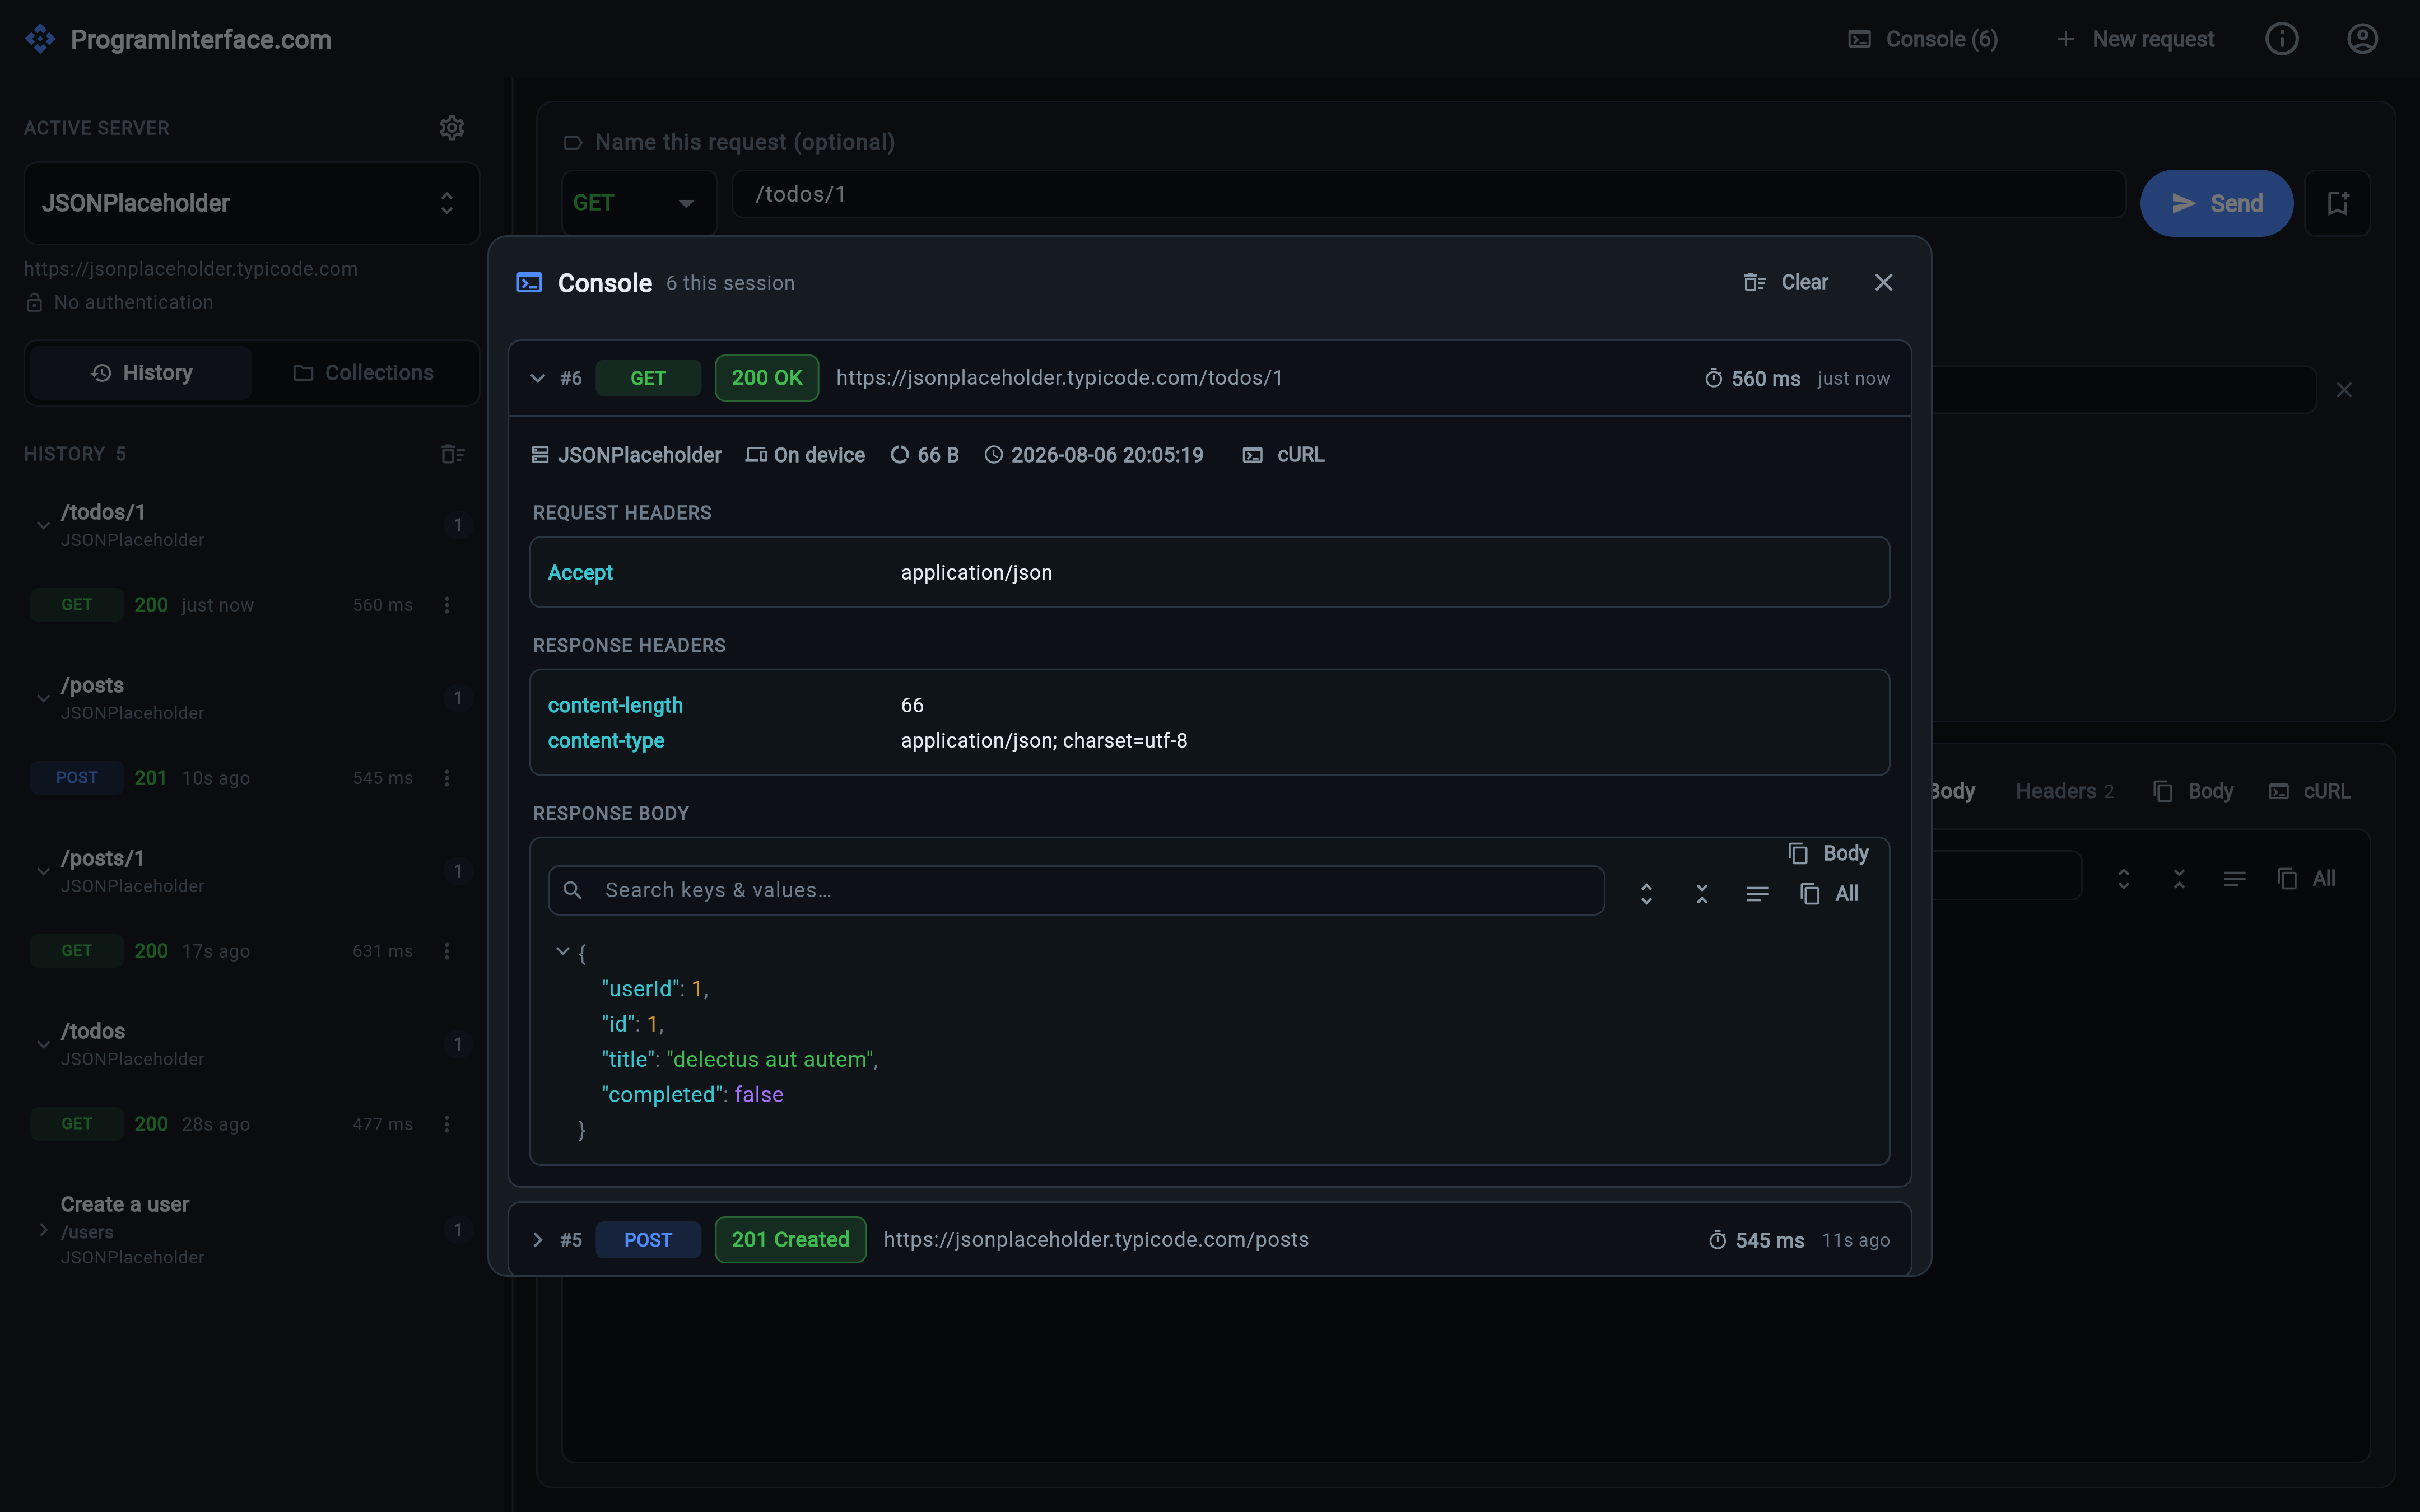Click the false value of completed
Viewport: 2420px width, 1512px height.
click(759, 1095)
